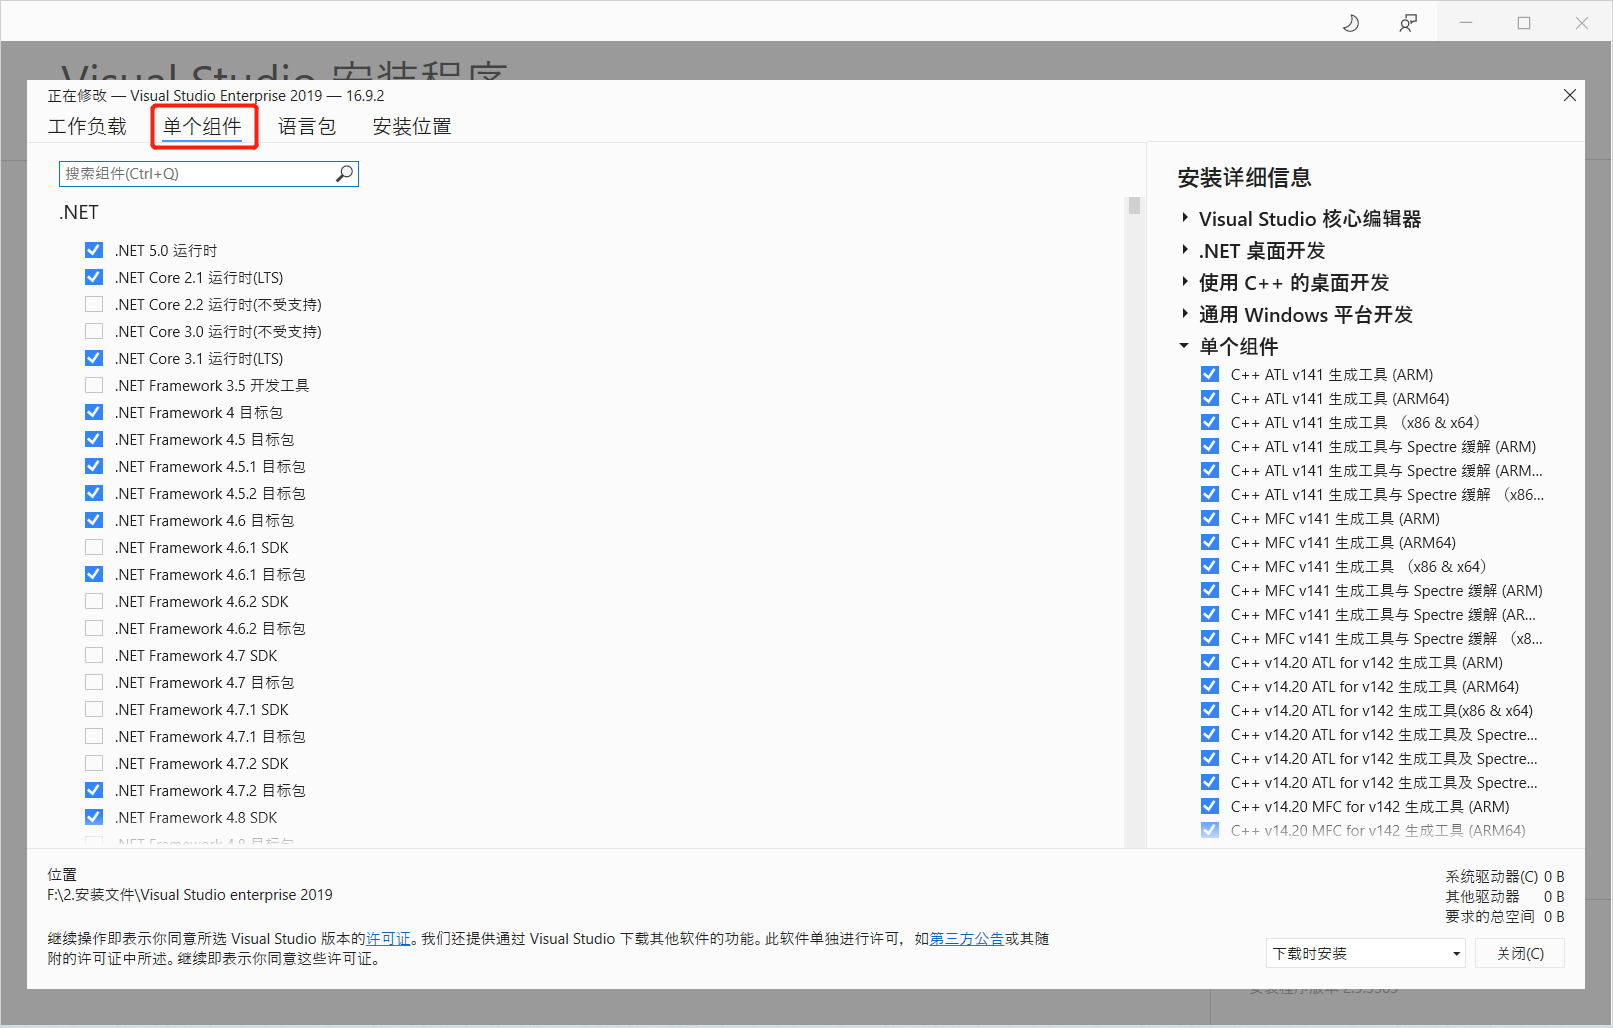Uncheck C++ ATL v141 生成工具 (ARM)
The width and height of the screenshot is (1613, 1028).
[1210, 374]
